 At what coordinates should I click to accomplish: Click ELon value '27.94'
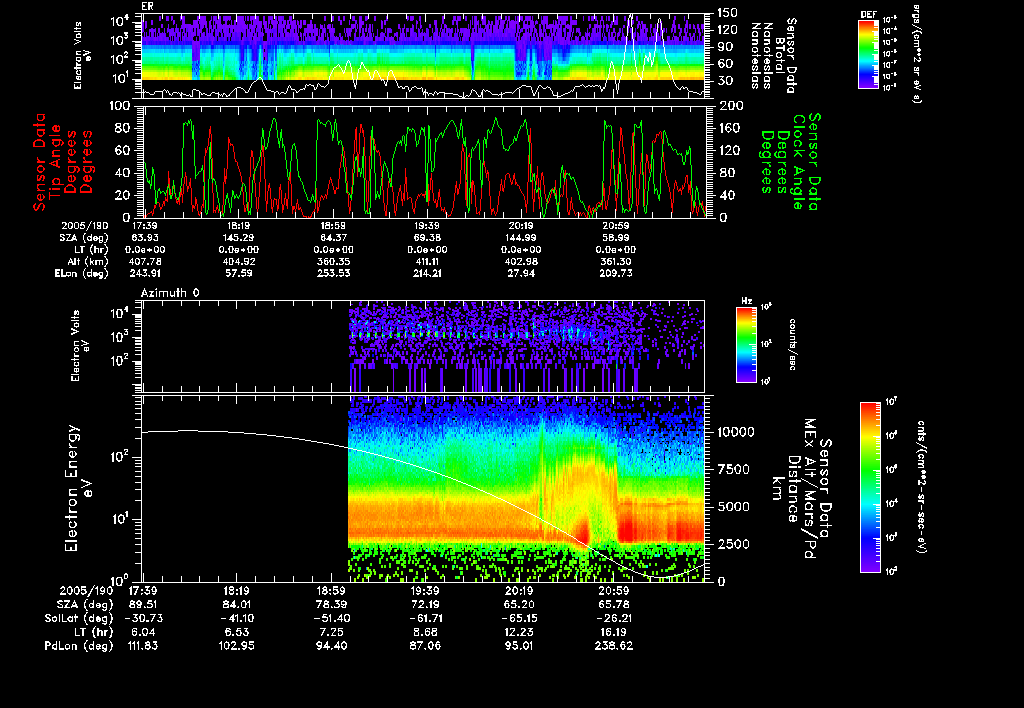[x=520, y=273]
